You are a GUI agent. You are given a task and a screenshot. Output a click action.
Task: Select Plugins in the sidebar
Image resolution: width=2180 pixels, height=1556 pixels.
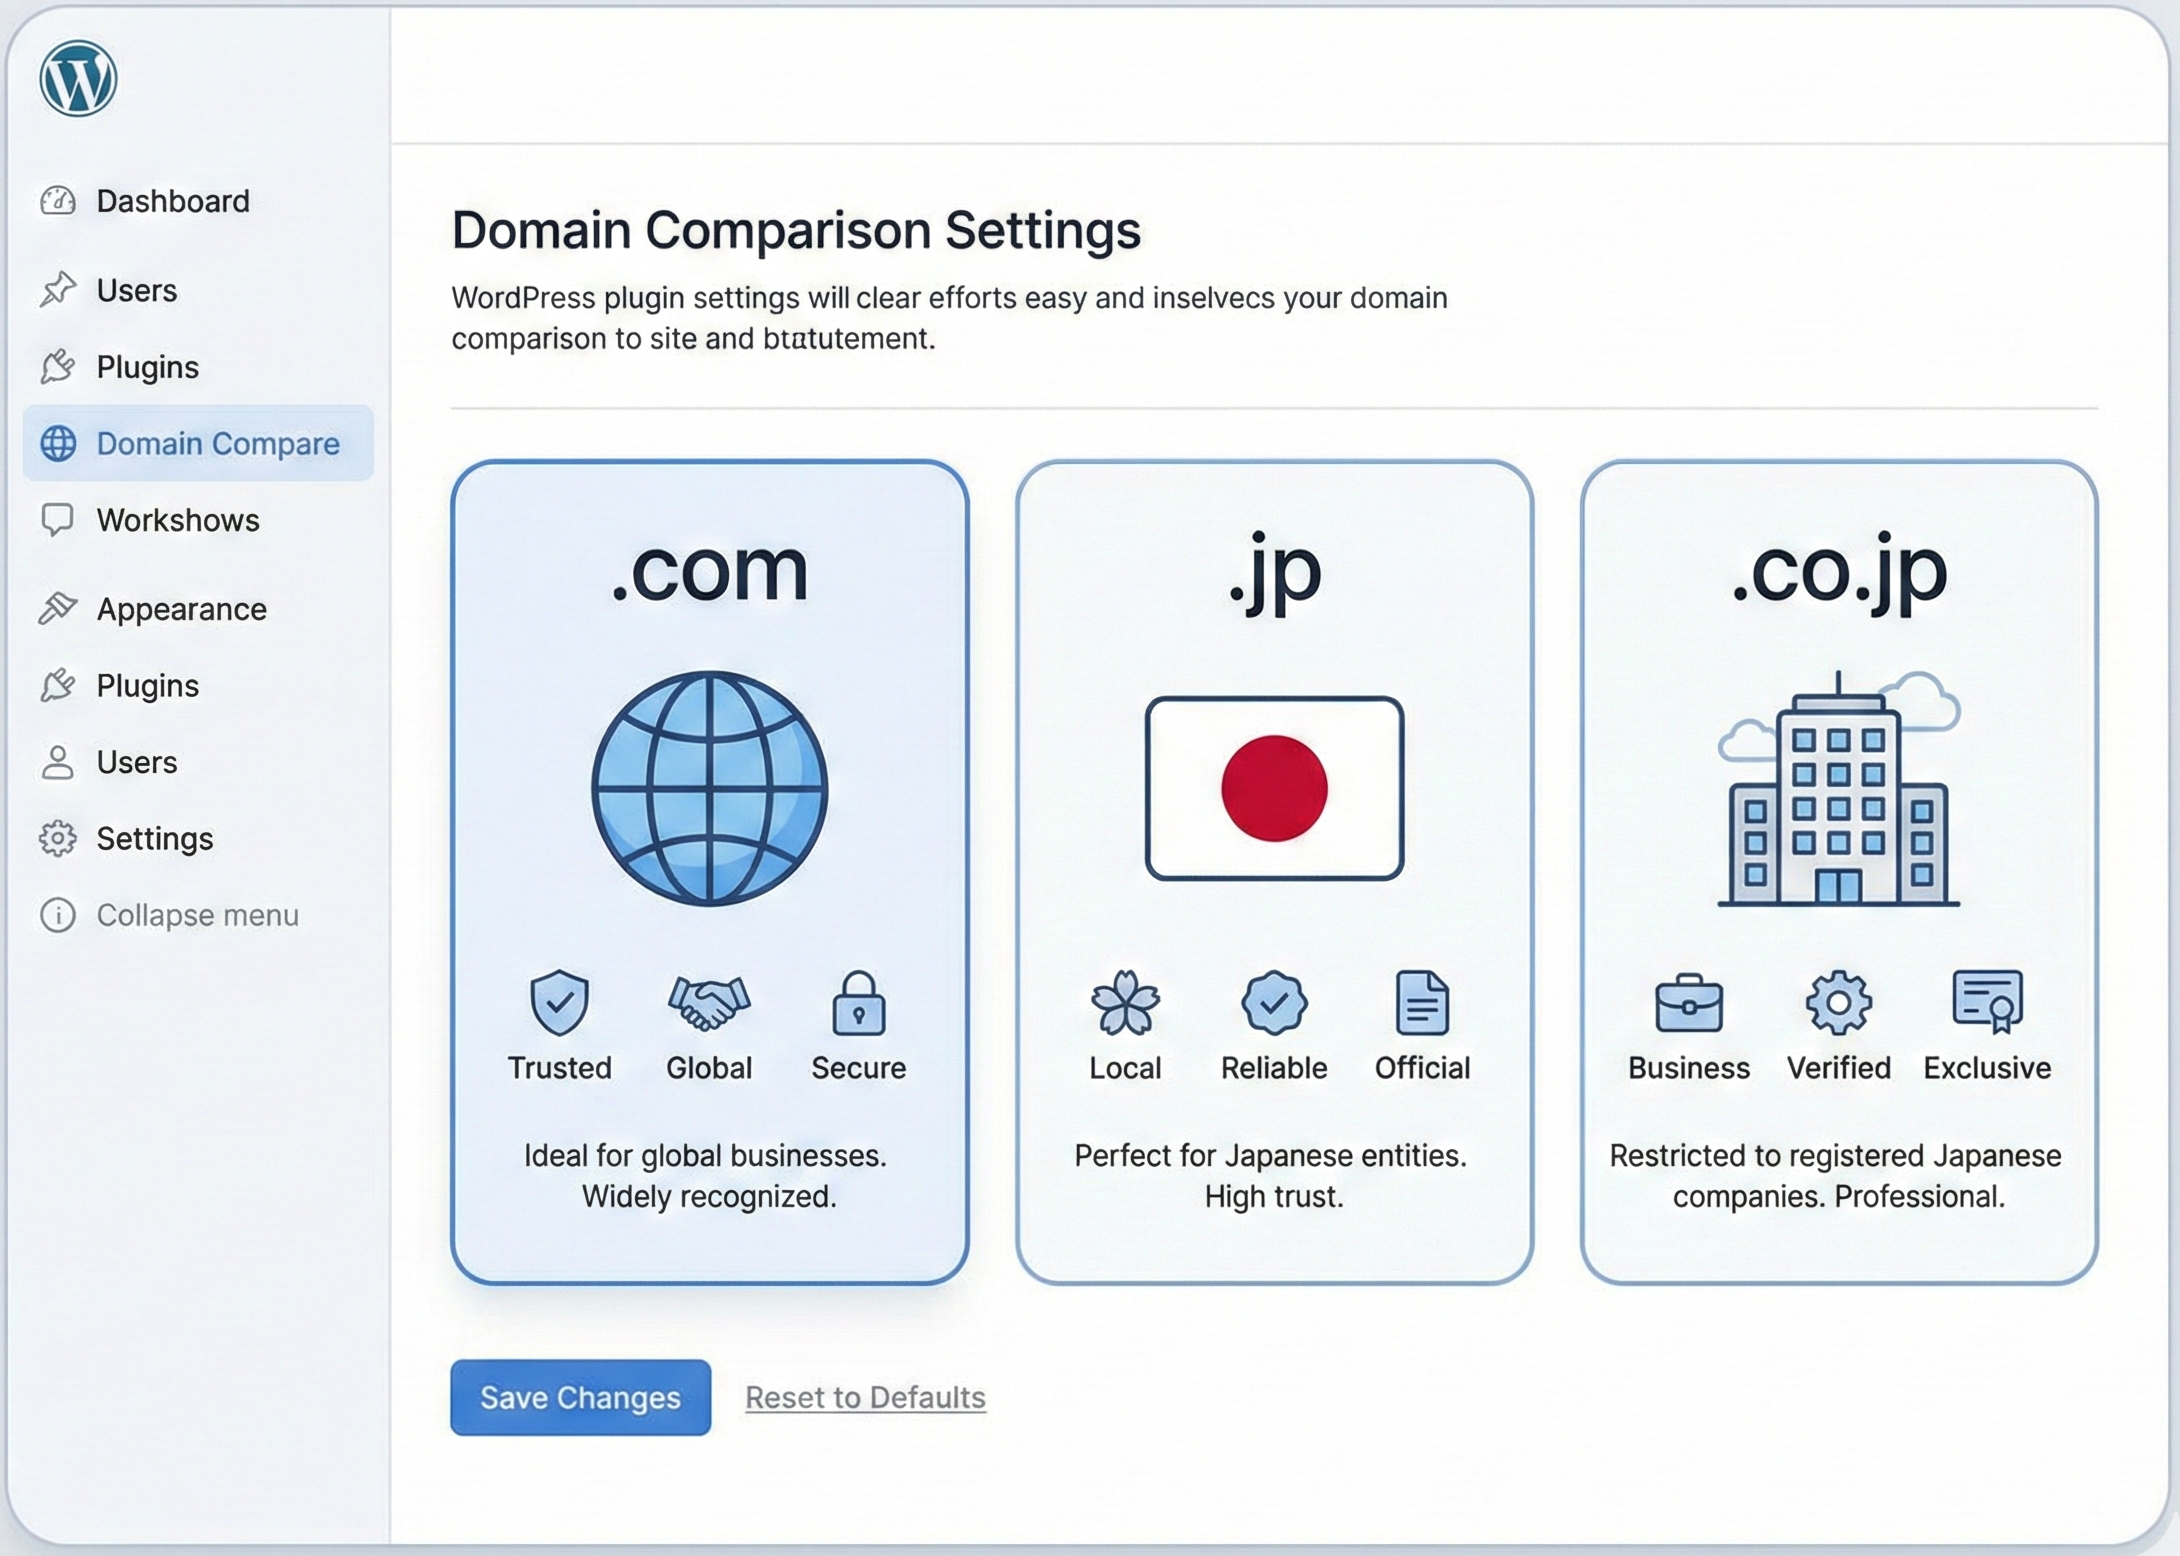148,367
